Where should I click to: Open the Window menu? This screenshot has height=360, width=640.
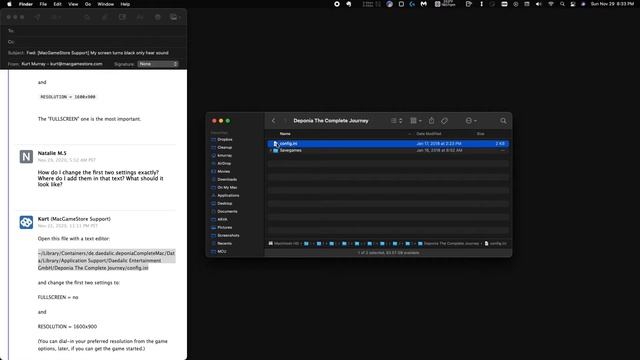(x=106, y=4)
